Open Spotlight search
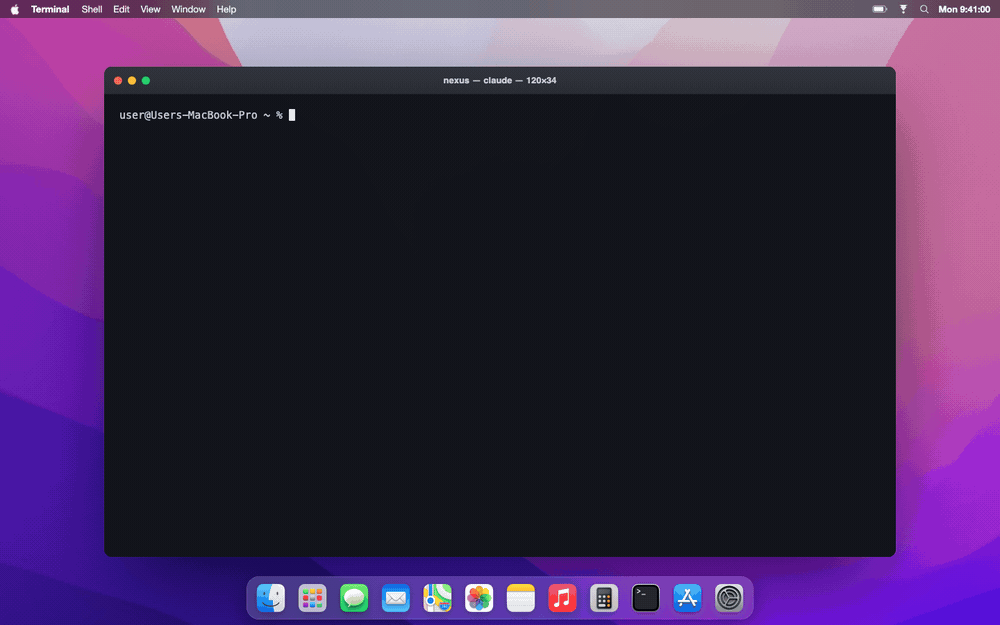1000x625 pixels. point(924,9)
